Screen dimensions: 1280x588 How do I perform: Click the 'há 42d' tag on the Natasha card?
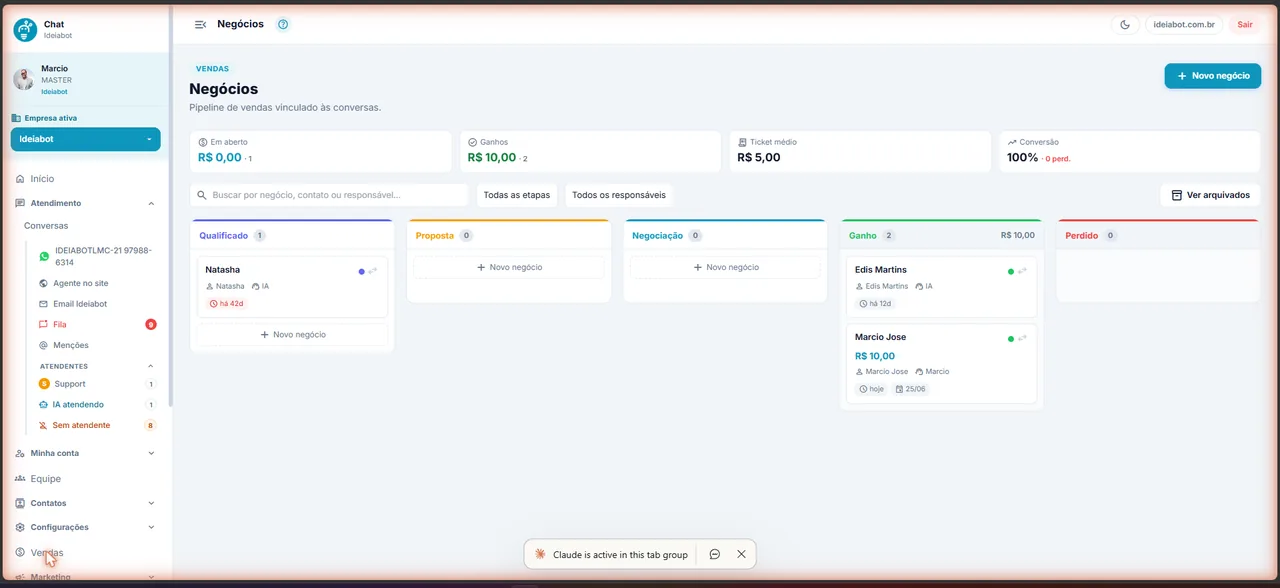(227, 303)
